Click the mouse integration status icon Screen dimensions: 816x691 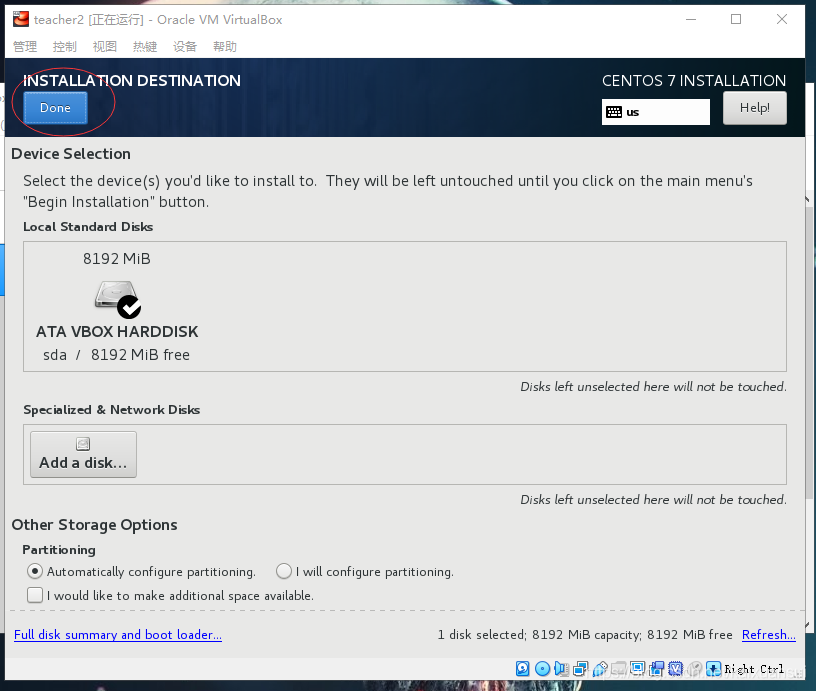(x=695, y=669)
